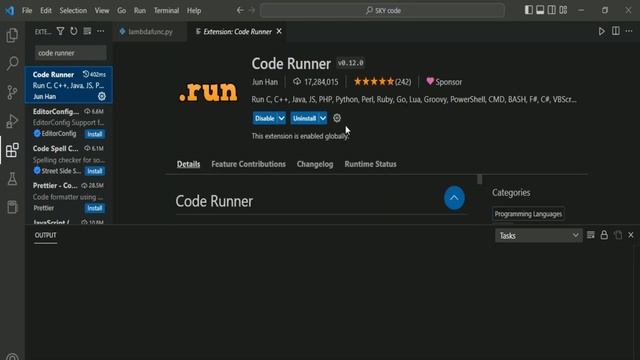Open the gear for Code Runner list item
Image resolution: width=640 pixels, height=360 pixels.
[x=102, y=96]
